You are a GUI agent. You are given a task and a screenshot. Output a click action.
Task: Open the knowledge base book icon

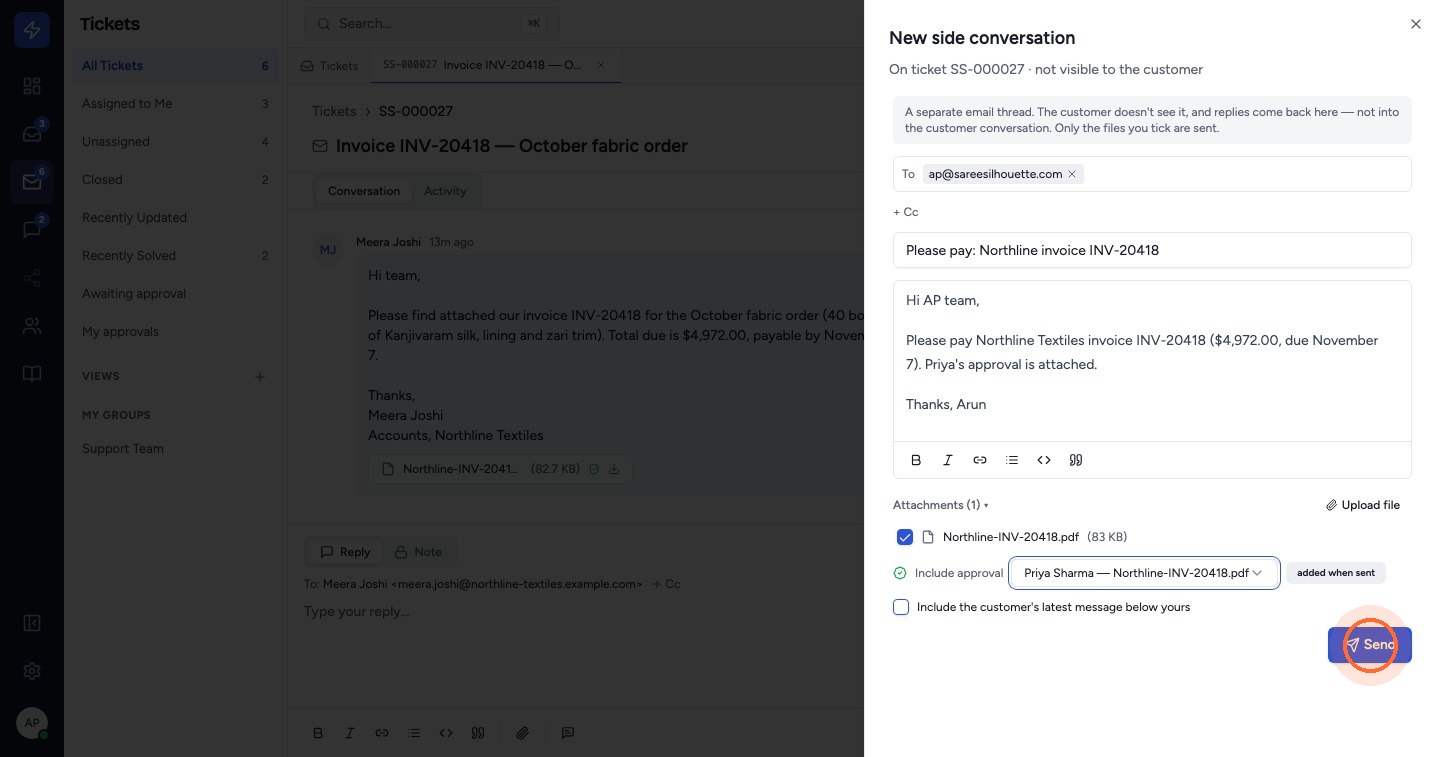pos(32,374)
